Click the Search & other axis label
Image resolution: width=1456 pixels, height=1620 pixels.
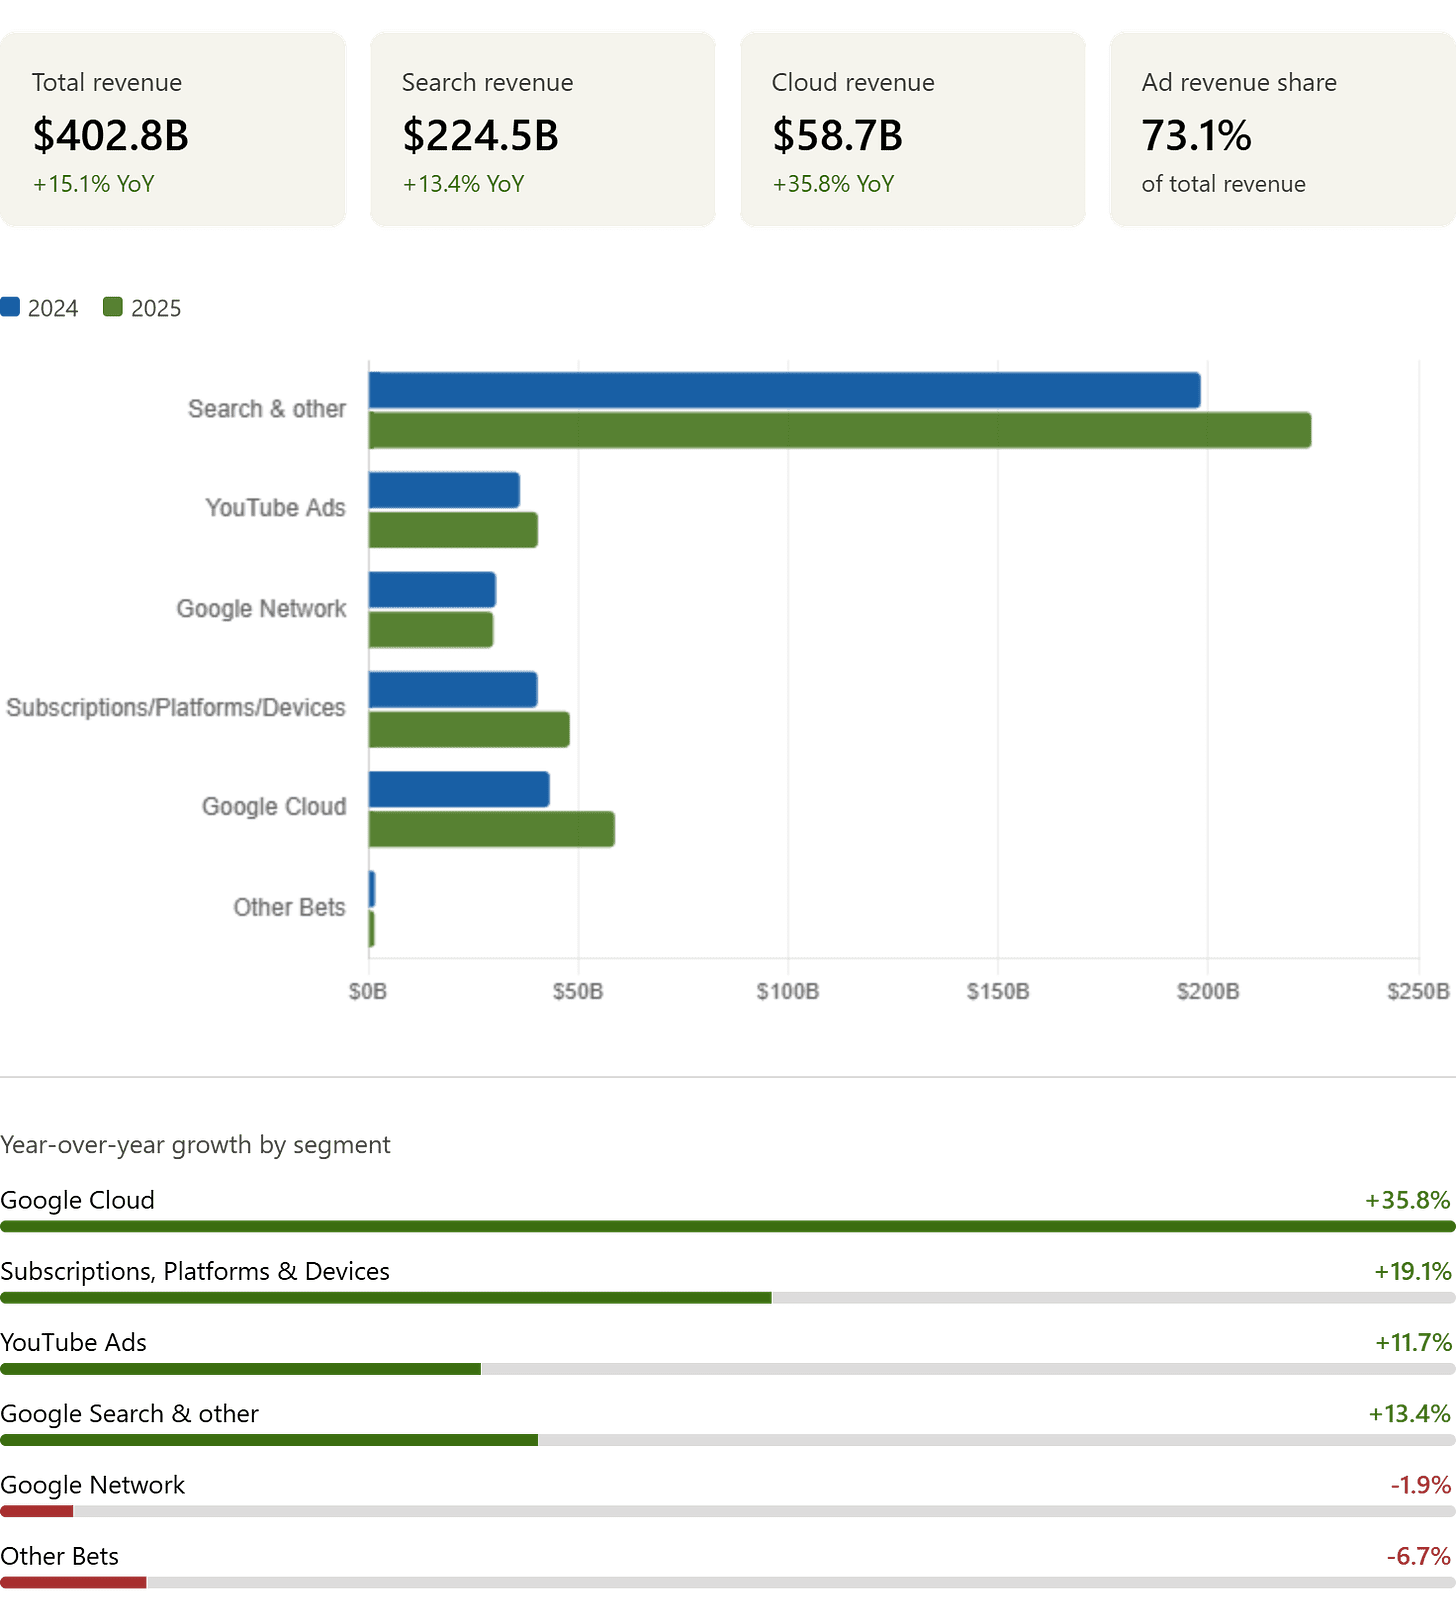coord(267,409)
